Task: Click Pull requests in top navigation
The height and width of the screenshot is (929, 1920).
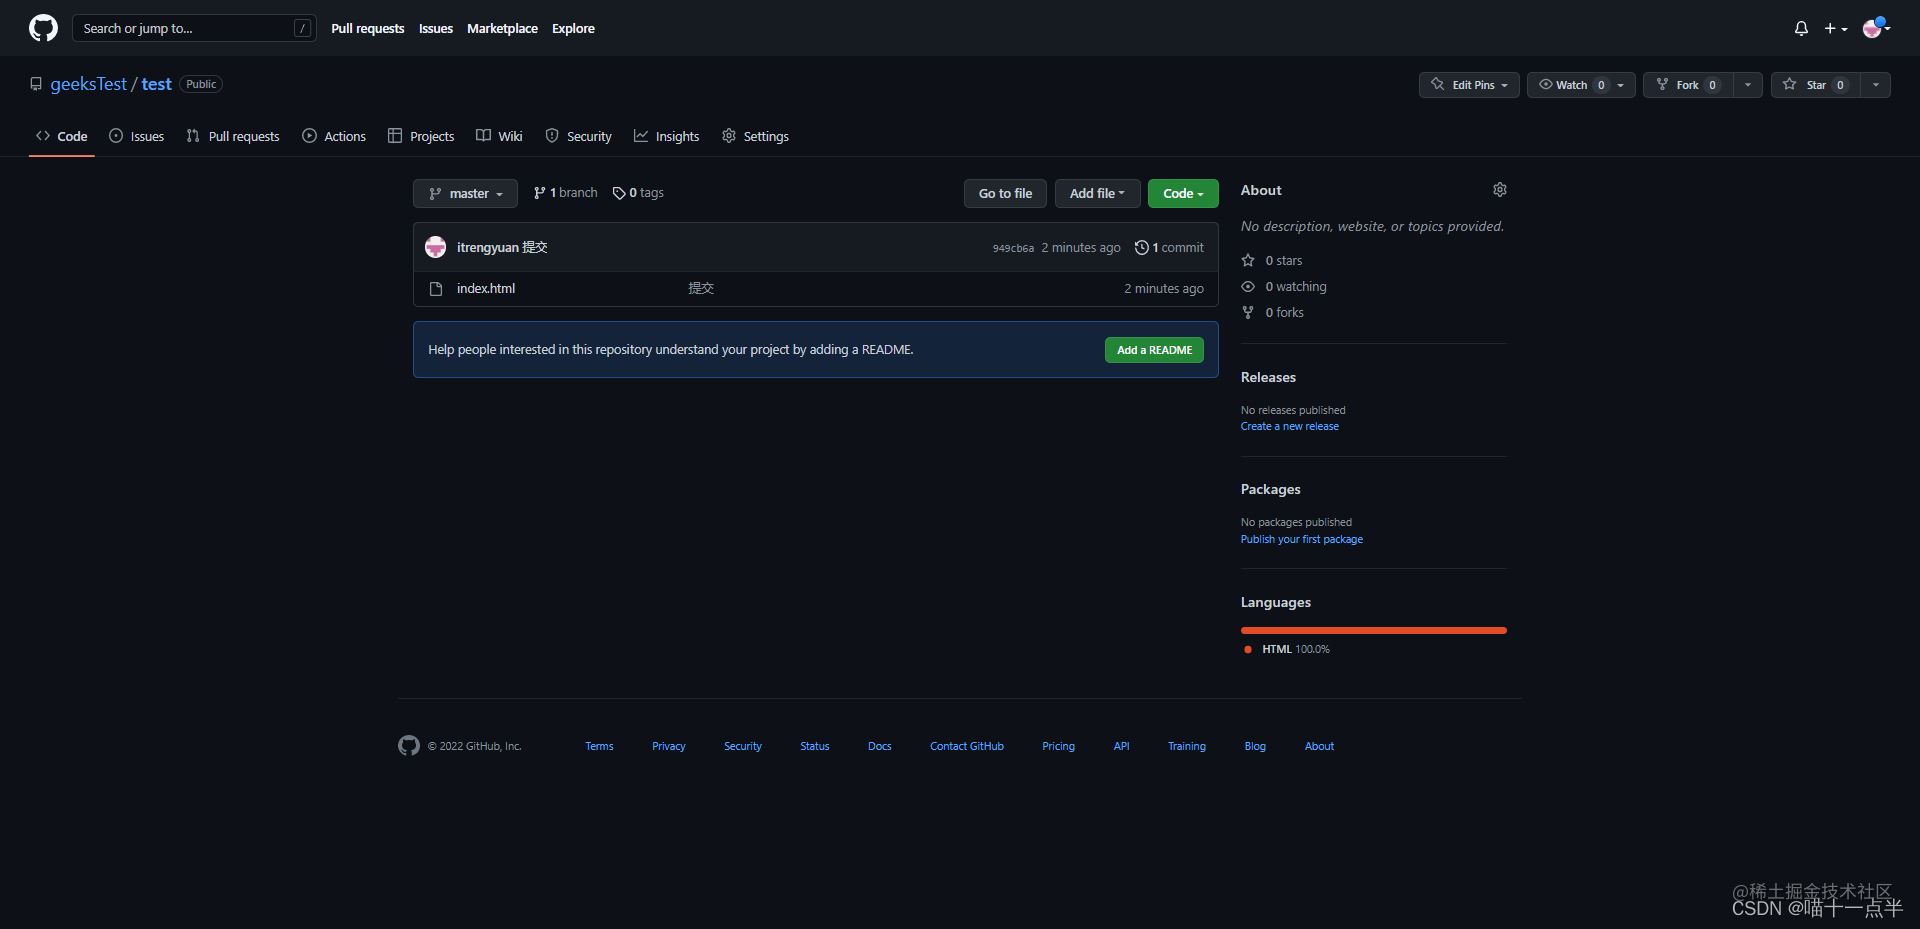Action: click(x=367, y=28)
